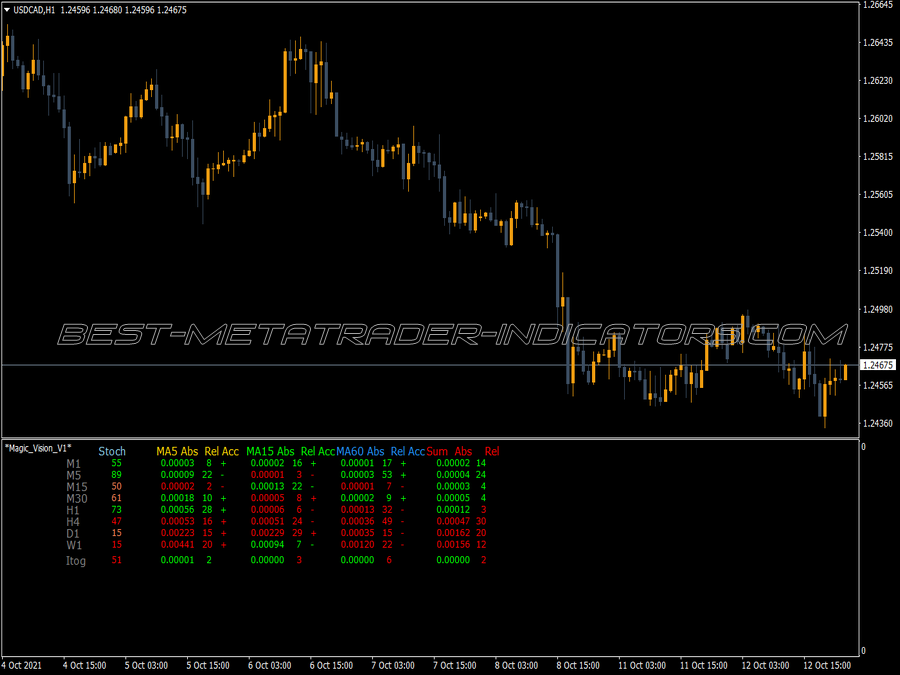This screenshot has height=675, width=900.
Task: Select the M15 timeframe row label
Action: tap(77, 487)
